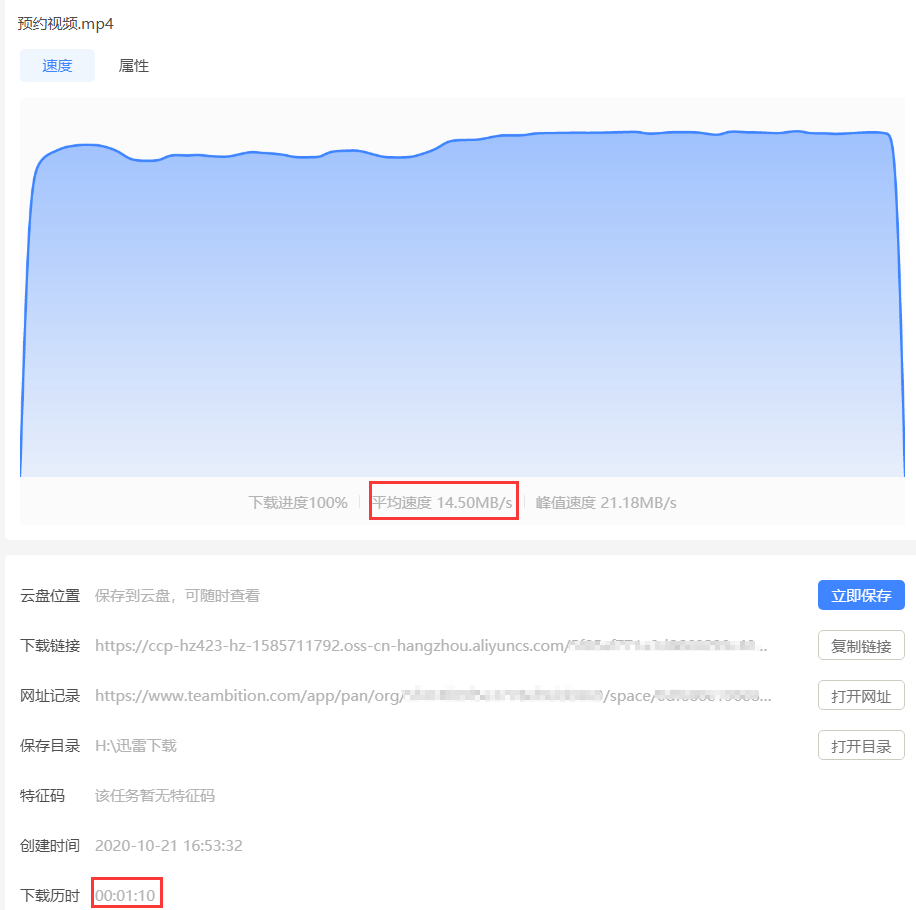
Task: Select the creation time 2020-10-21 16:53:32
Action: (168, 846)
